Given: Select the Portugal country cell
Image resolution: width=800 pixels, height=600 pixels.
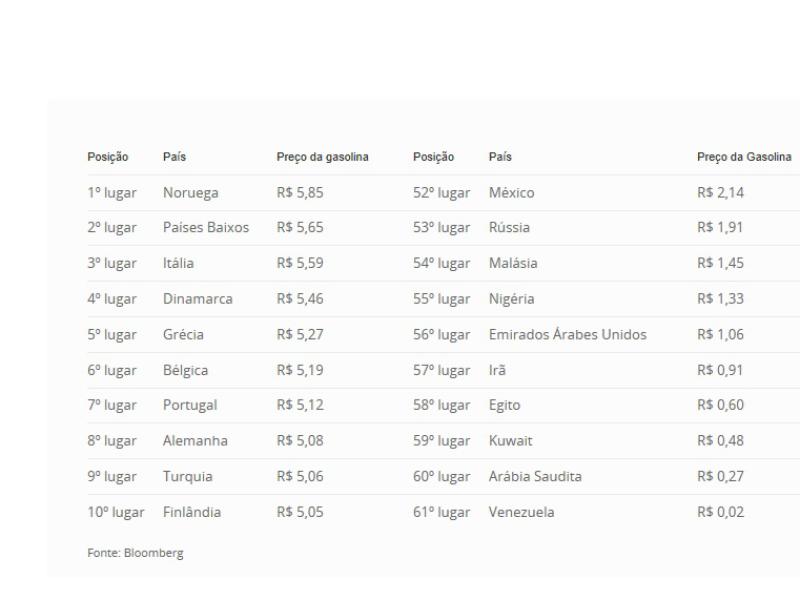Looking at the screenshot, I should (190, 406).
